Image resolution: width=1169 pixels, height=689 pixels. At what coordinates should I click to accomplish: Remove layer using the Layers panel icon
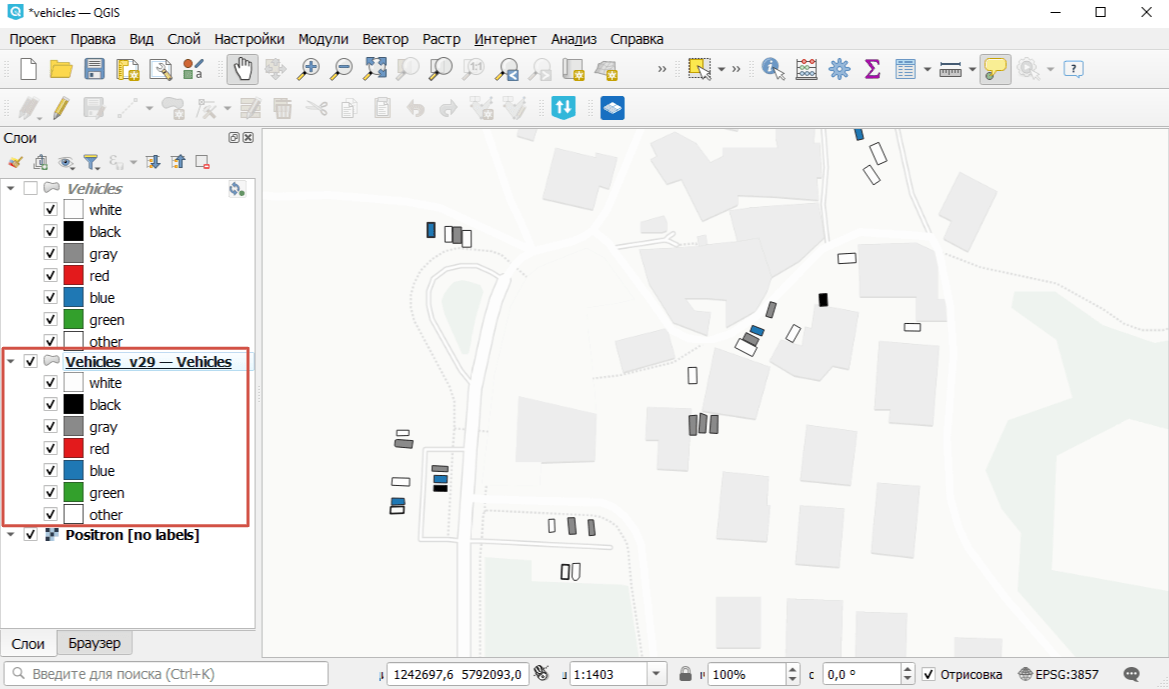tap(202, 162)
